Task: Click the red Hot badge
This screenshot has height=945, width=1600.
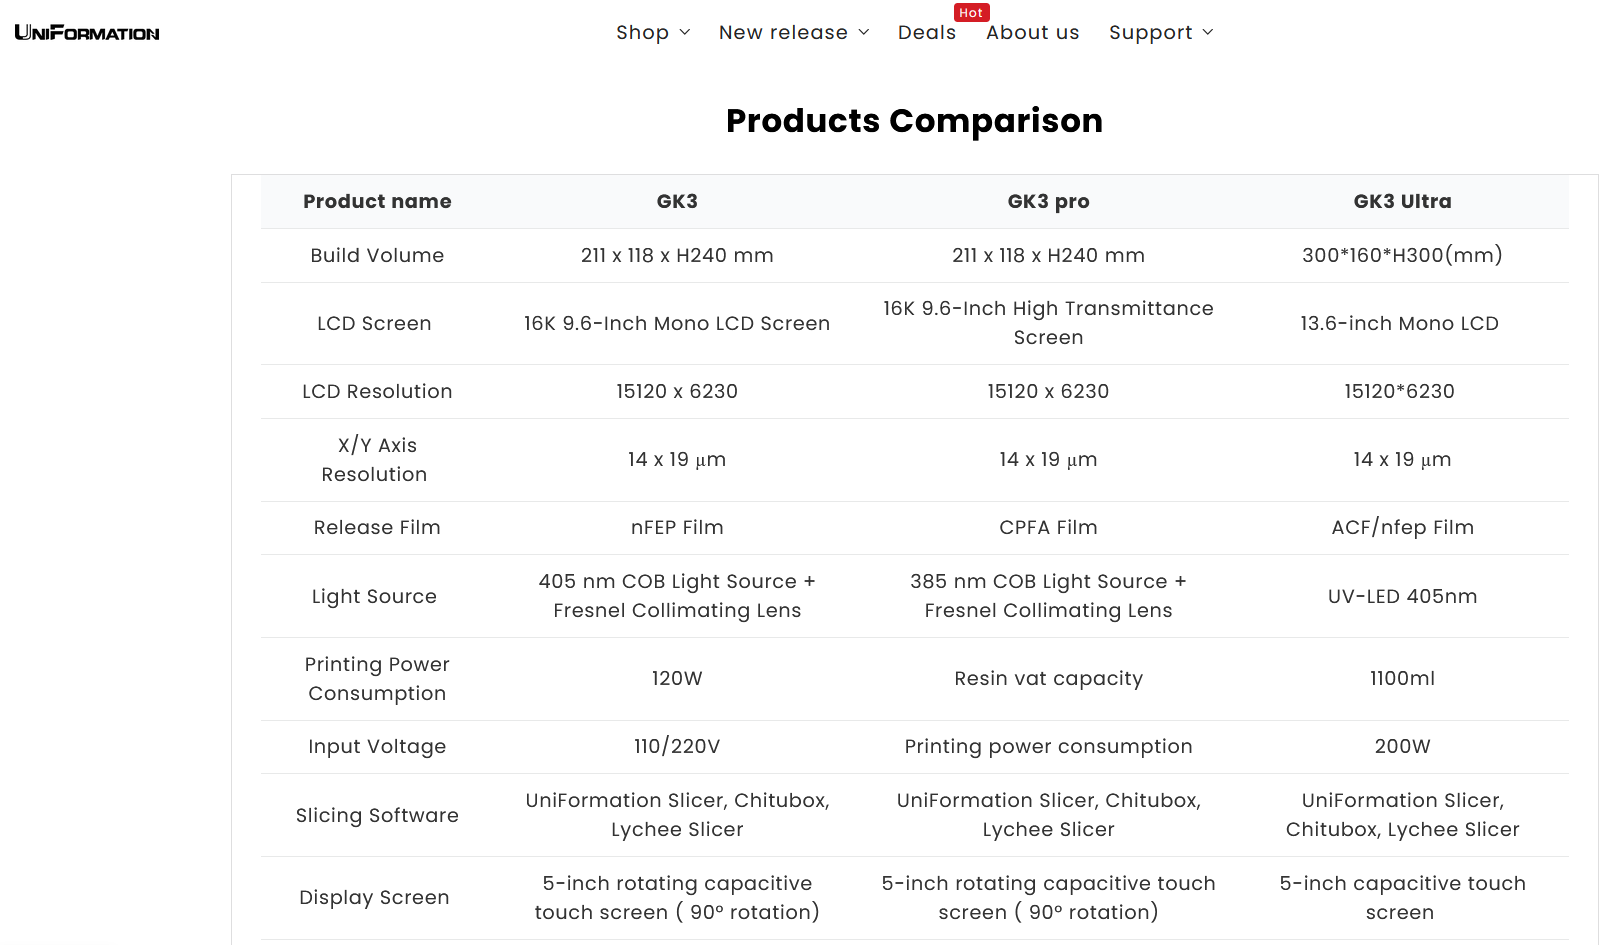Action: click(x=971, y=13)
